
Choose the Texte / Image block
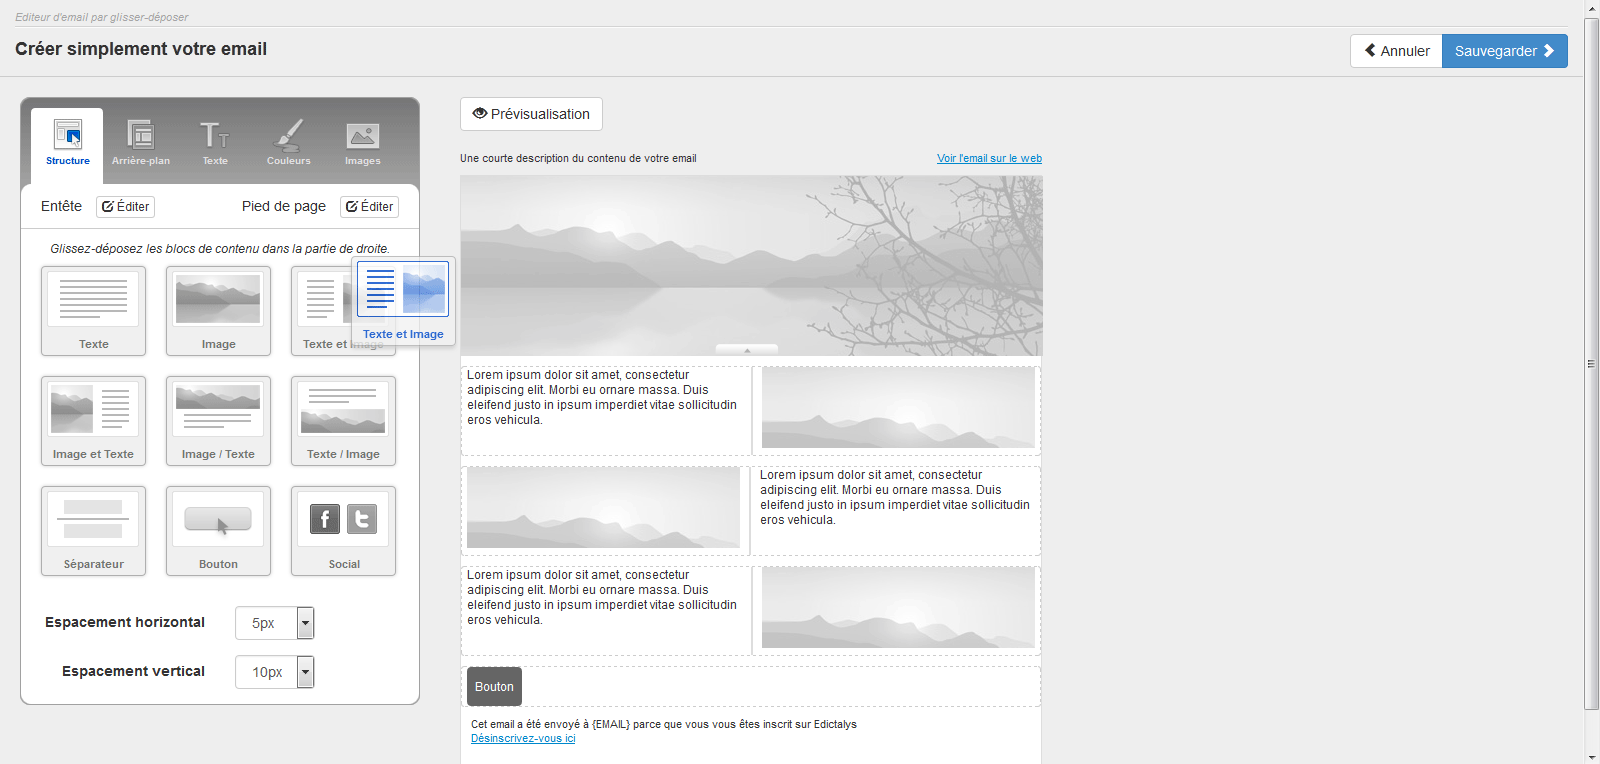click(x=343, y=420)
